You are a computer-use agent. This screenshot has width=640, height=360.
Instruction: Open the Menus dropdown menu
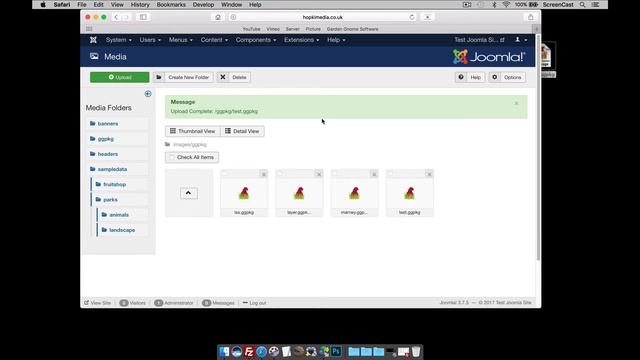click(180, 40)
